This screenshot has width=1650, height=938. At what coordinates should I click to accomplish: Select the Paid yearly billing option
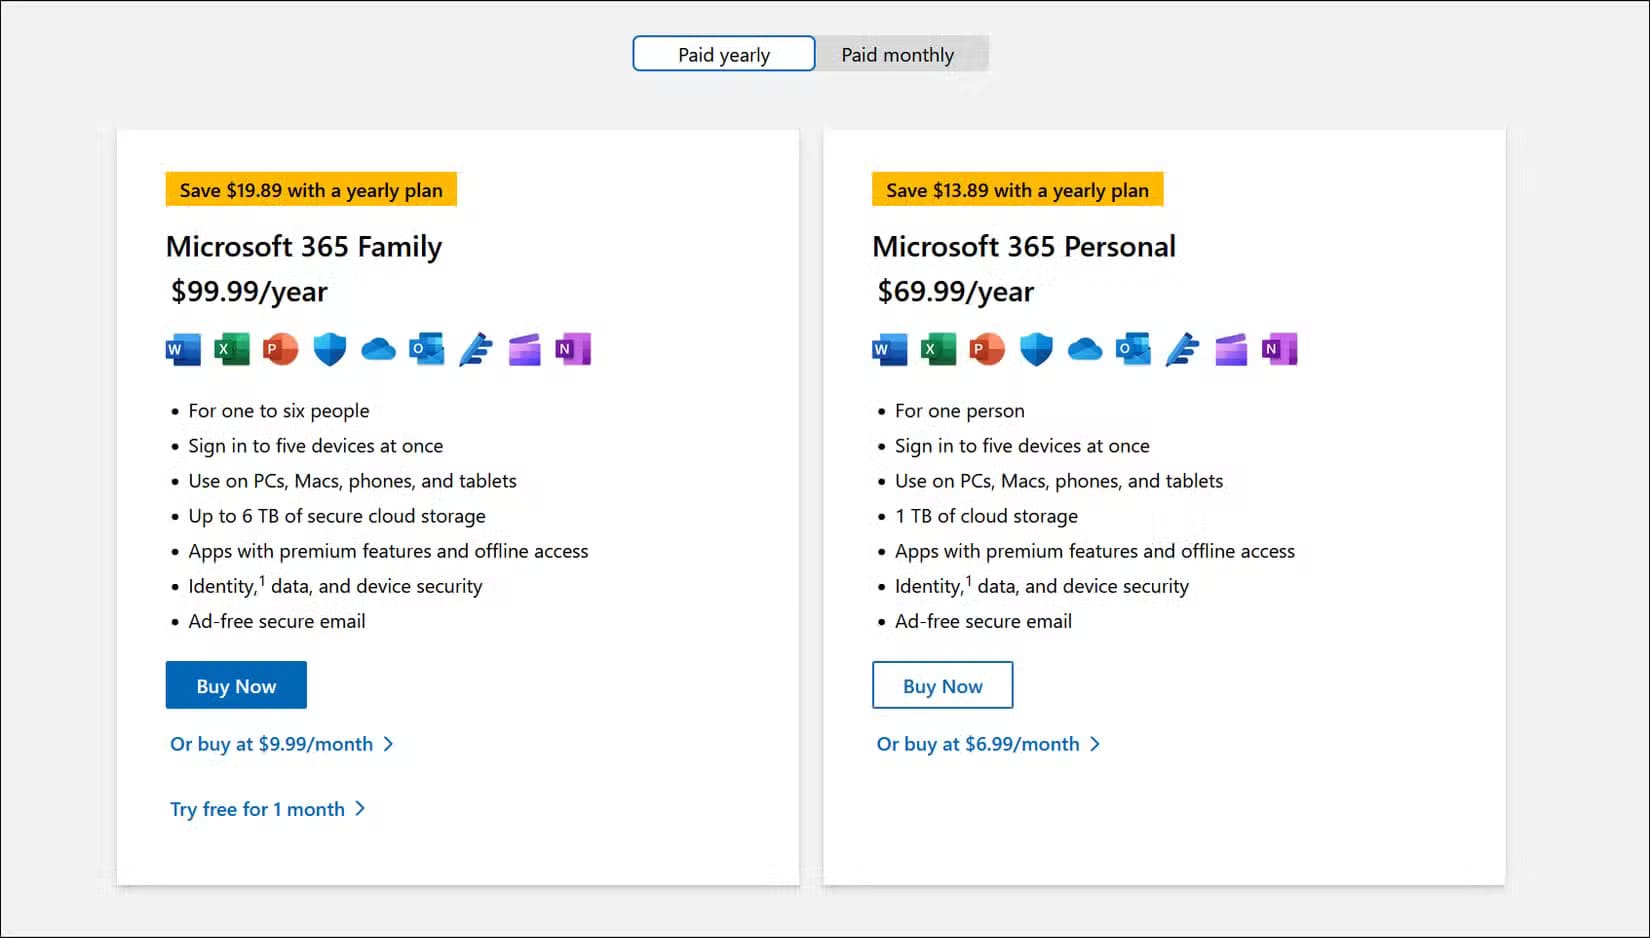click(724, 54)
